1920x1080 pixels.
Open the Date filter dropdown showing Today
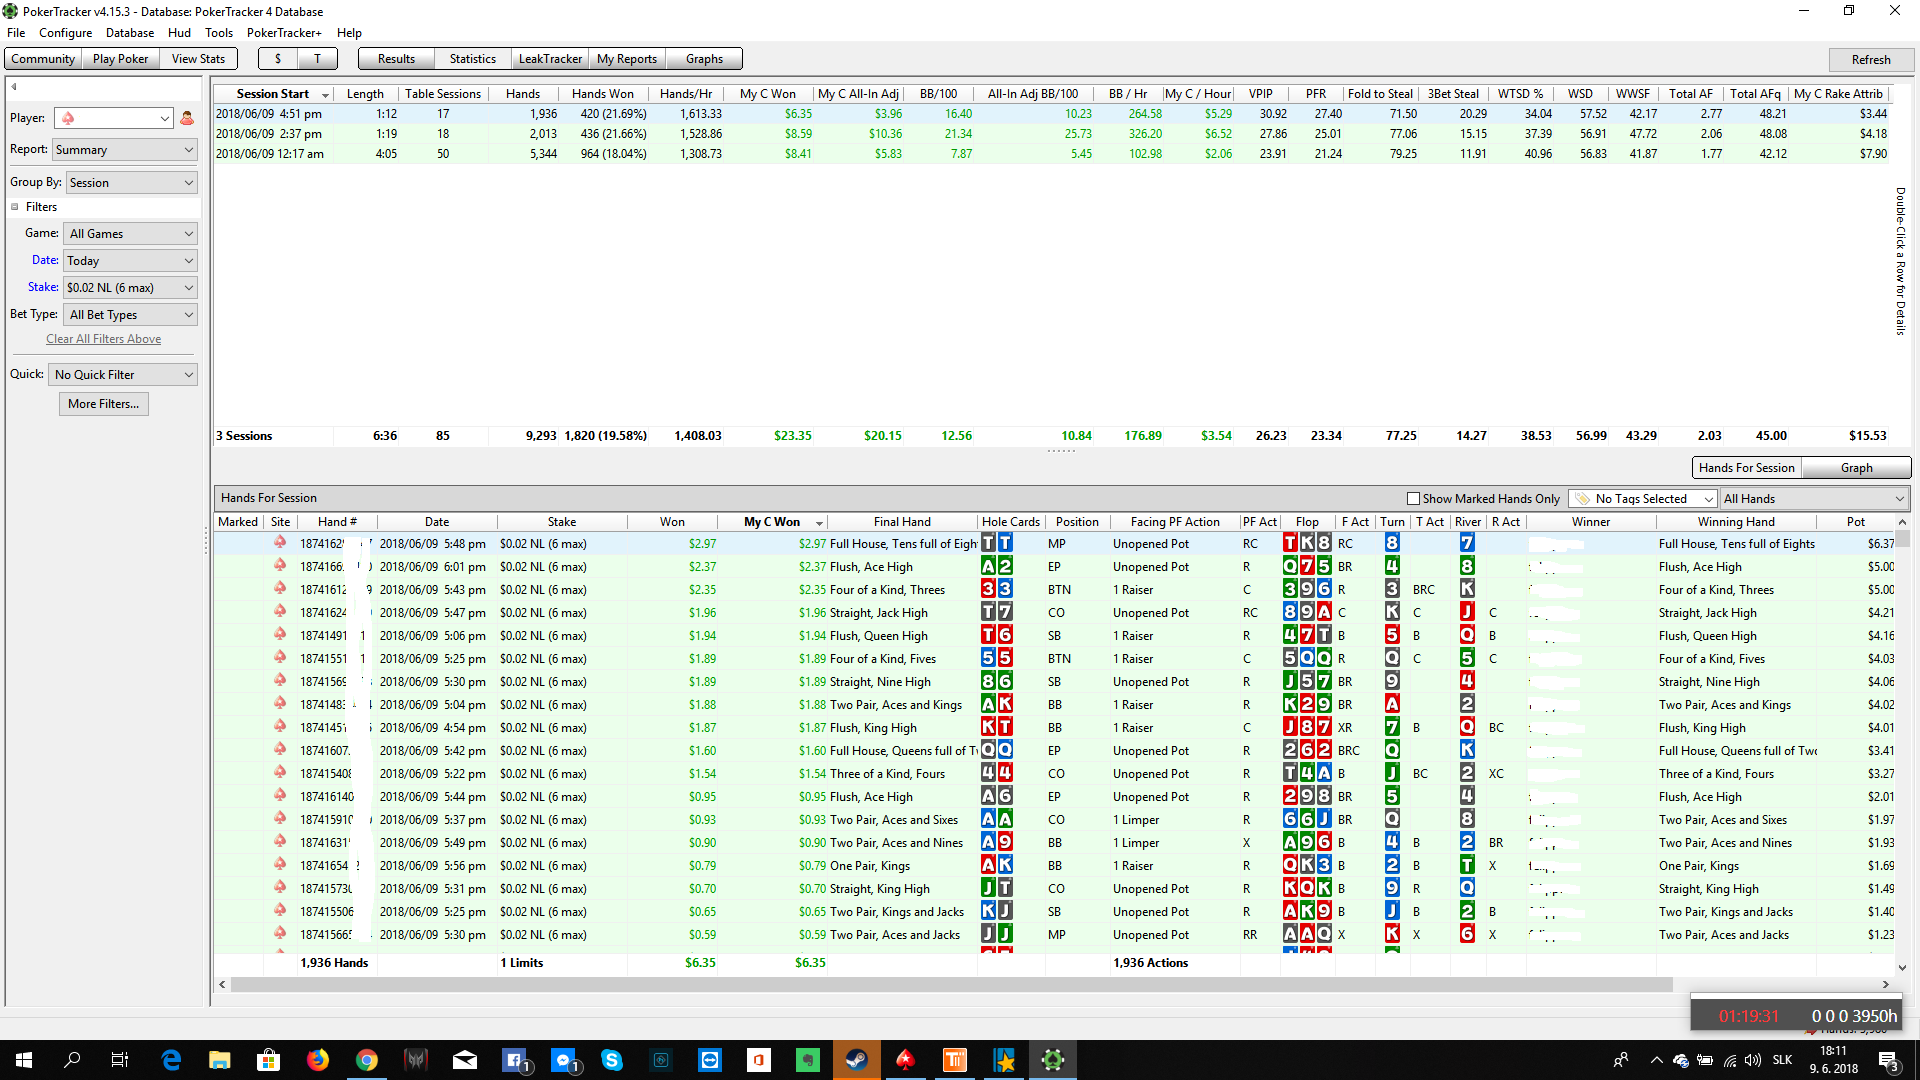131,261
